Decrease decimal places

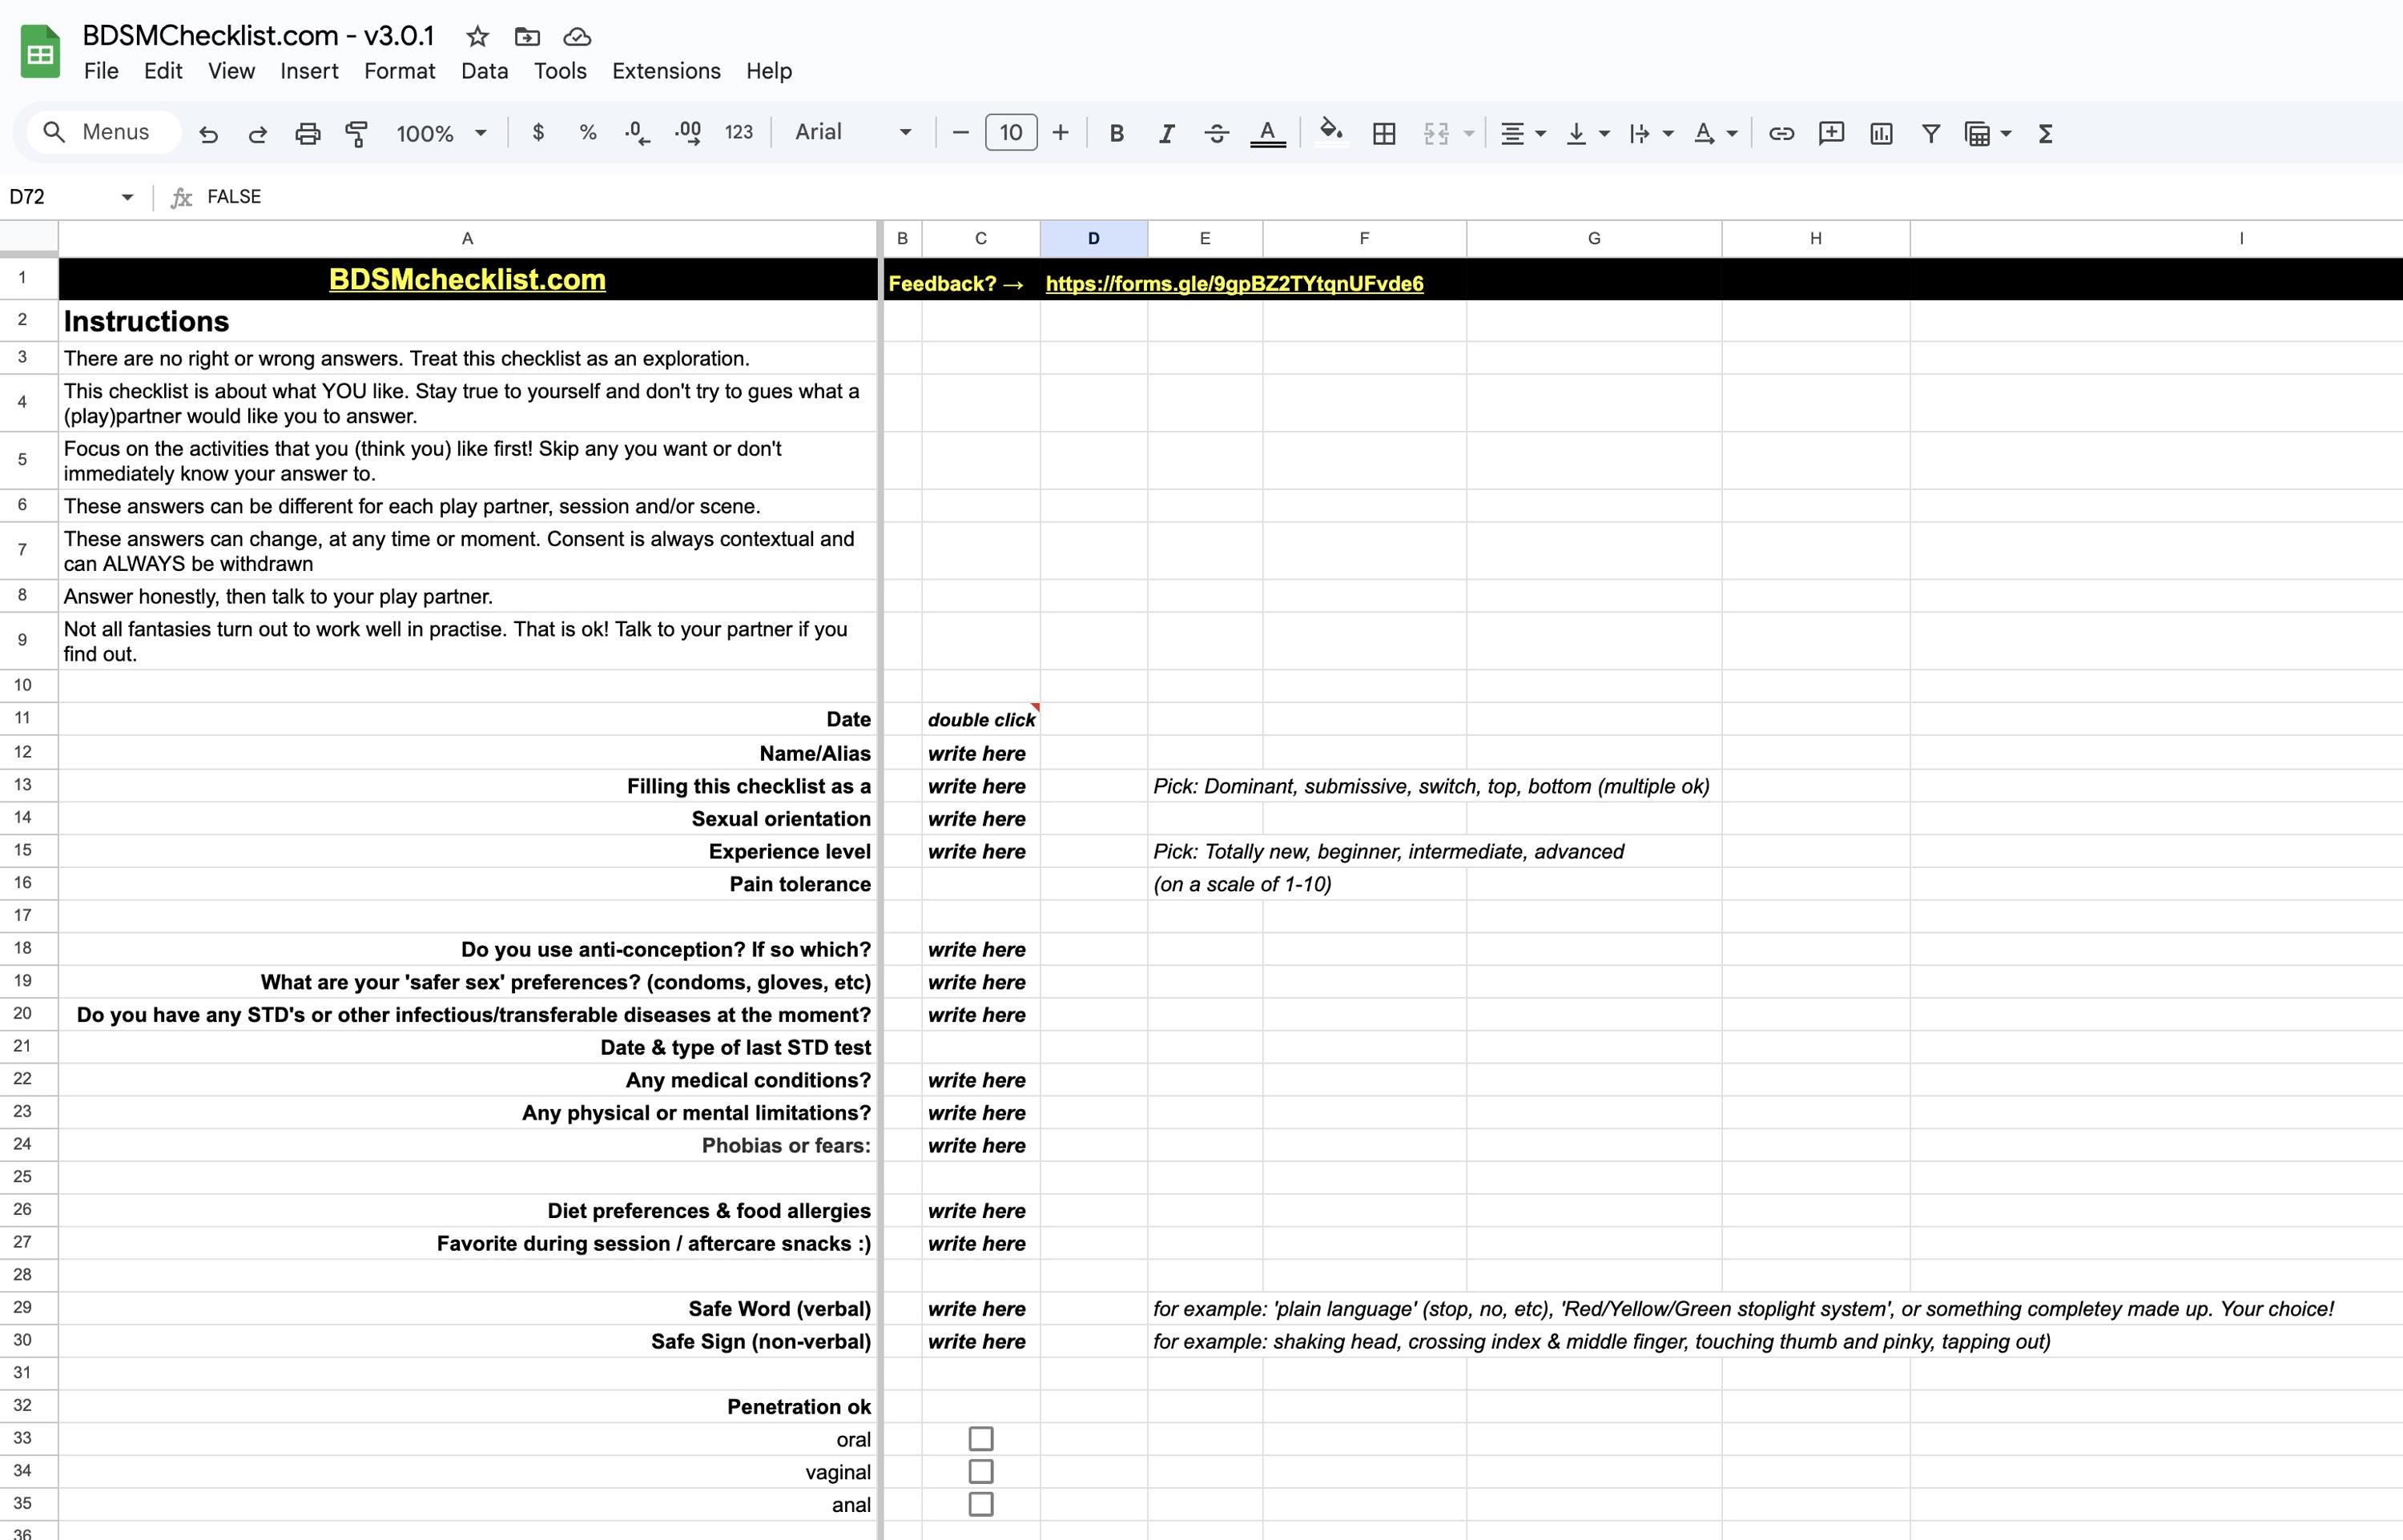(637, 131)
